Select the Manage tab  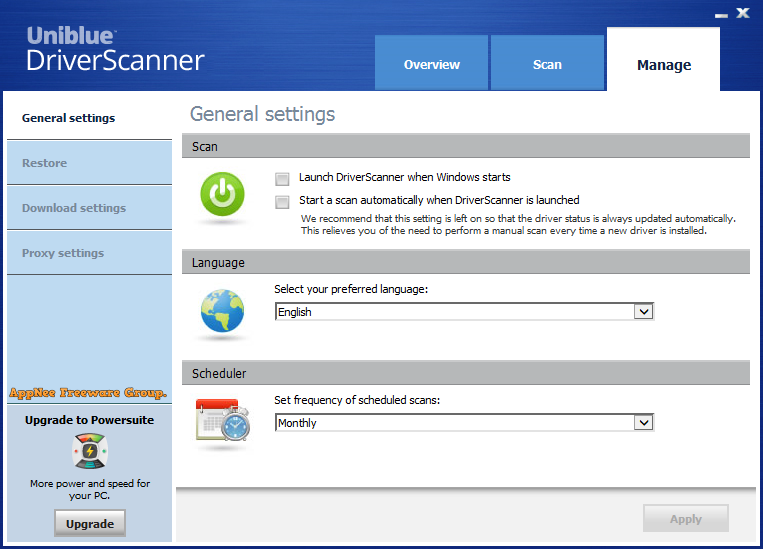[663, 60]
